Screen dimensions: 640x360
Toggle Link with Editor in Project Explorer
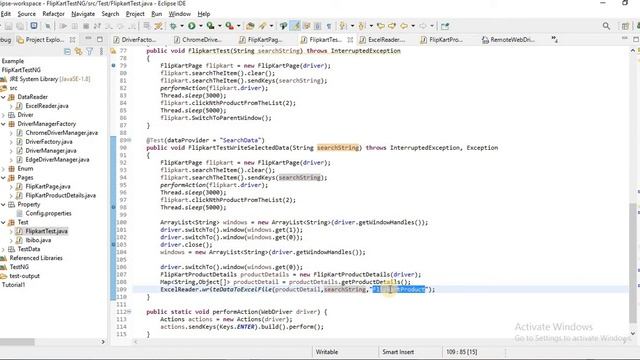[78, 51]
